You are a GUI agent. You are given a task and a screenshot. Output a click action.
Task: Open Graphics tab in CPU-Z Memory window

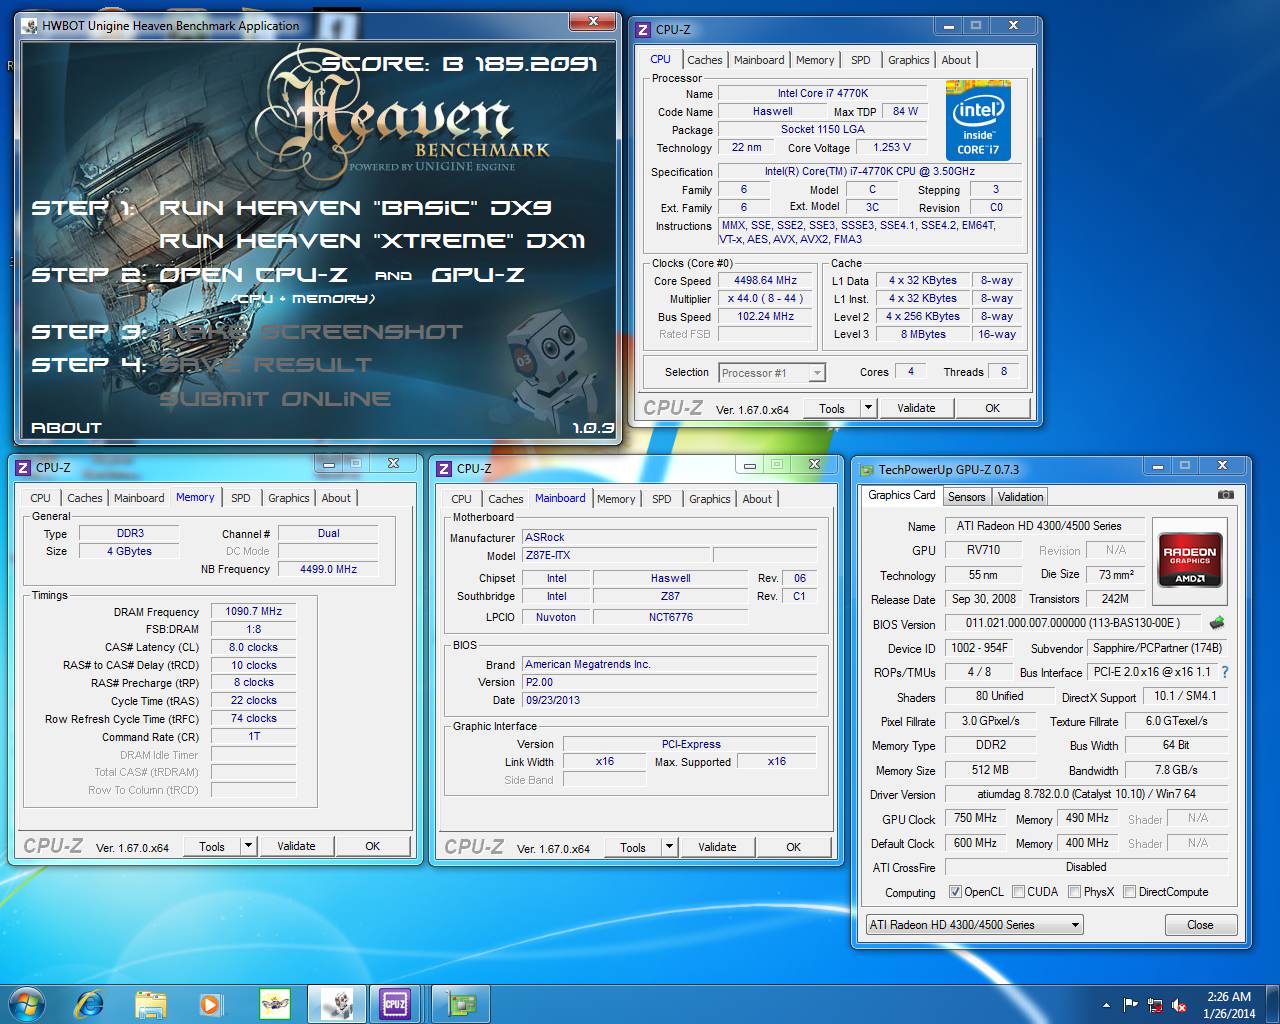click(x=288, y=498)
